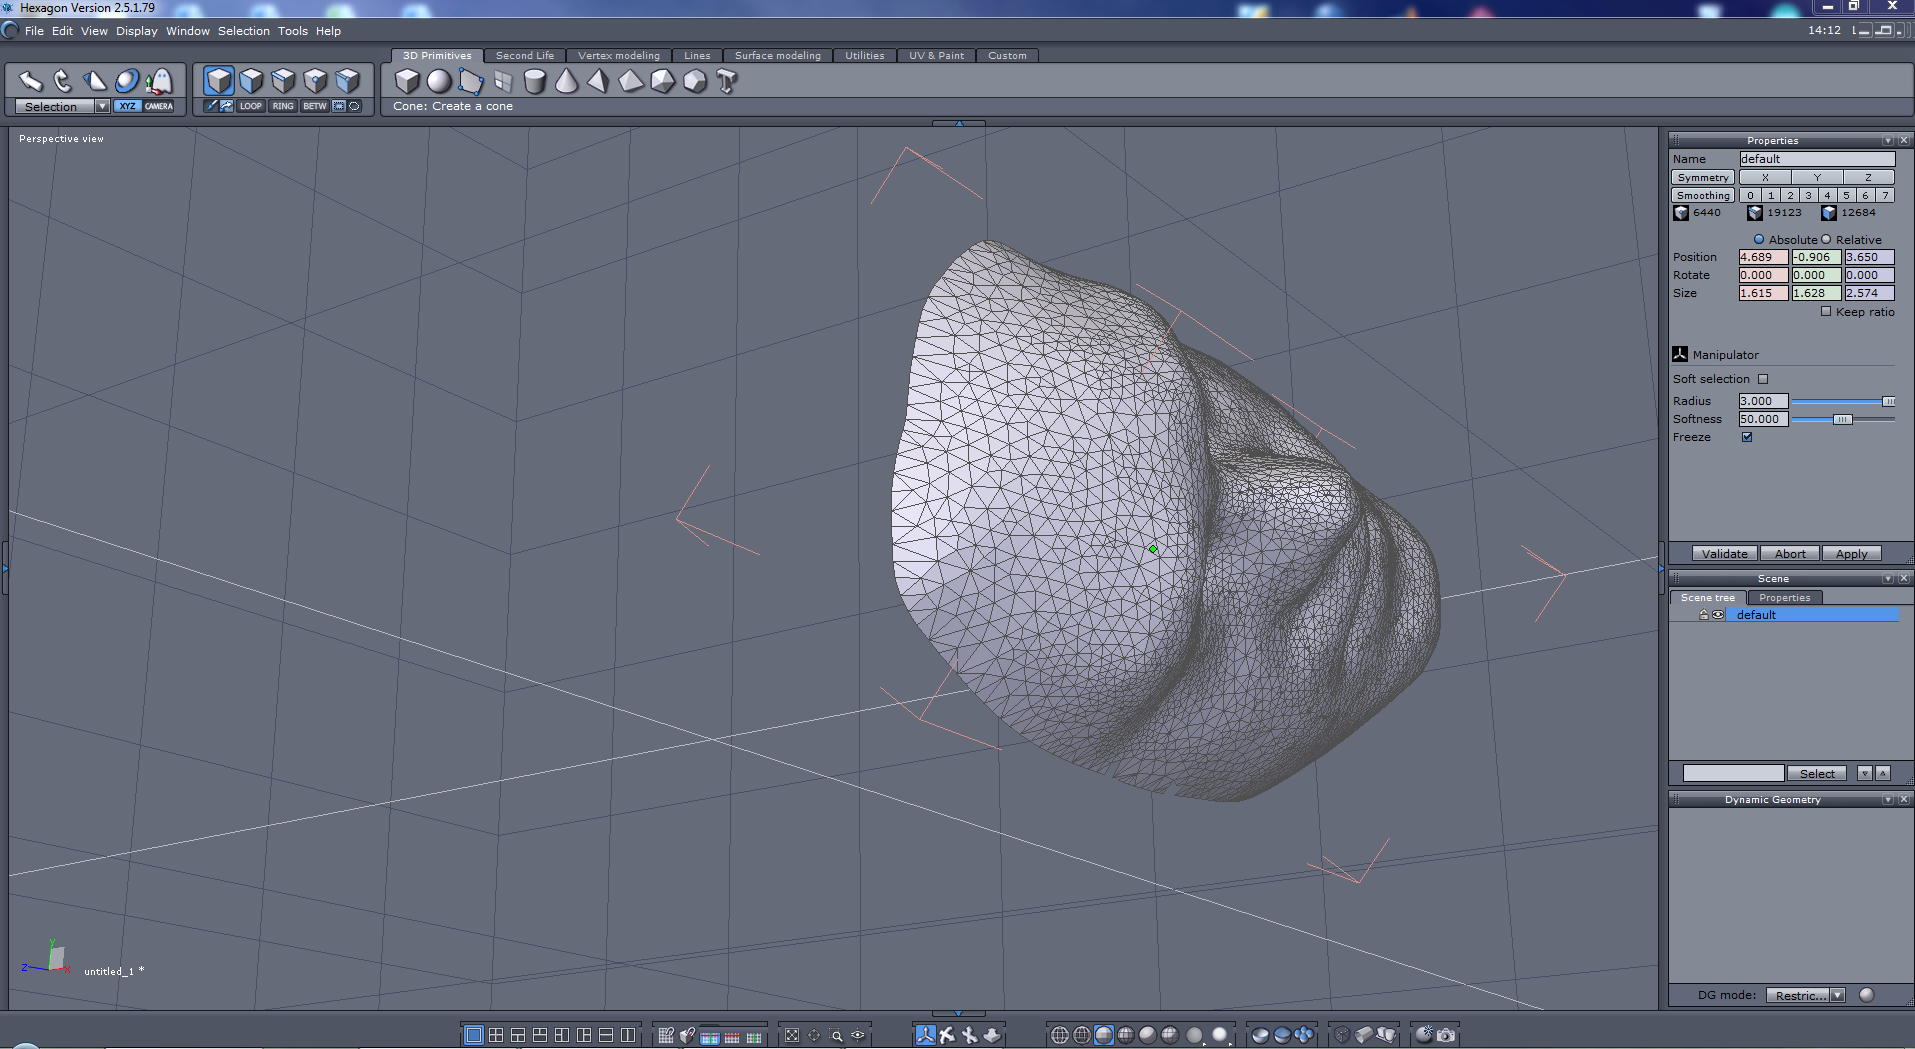Switch to the Surface modeling tab
Viewport: 1915px width, 1049px height.
[778, 56]
